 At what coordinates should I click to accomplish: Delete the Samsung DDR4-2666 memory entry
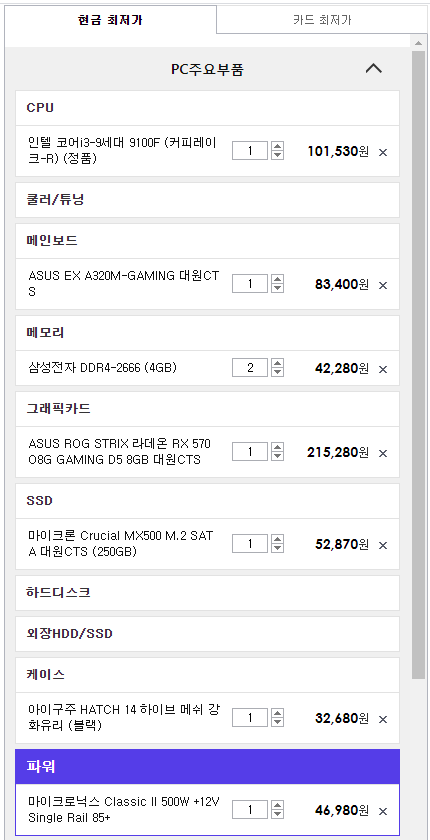point(383,369)
